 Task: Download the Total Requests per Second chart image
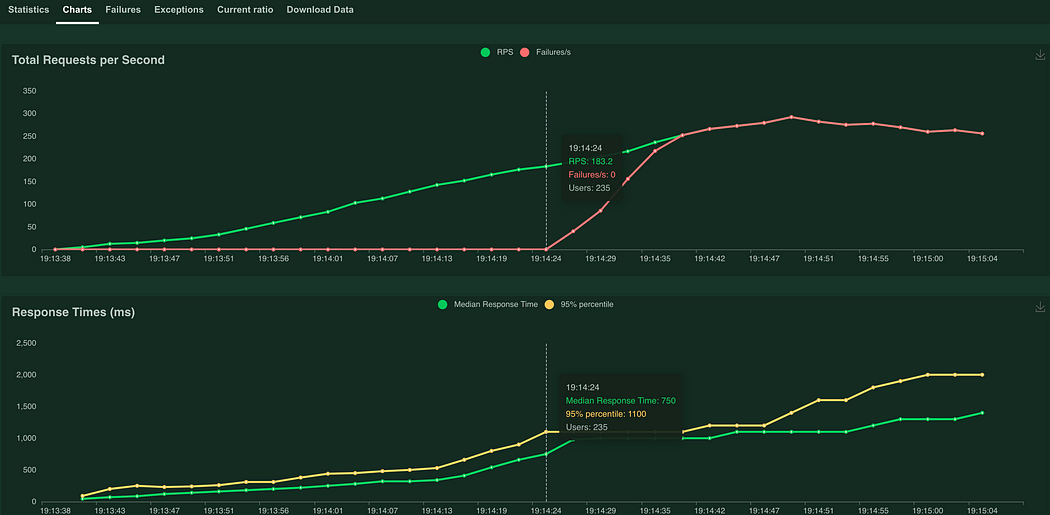[x=1040, y=56]
